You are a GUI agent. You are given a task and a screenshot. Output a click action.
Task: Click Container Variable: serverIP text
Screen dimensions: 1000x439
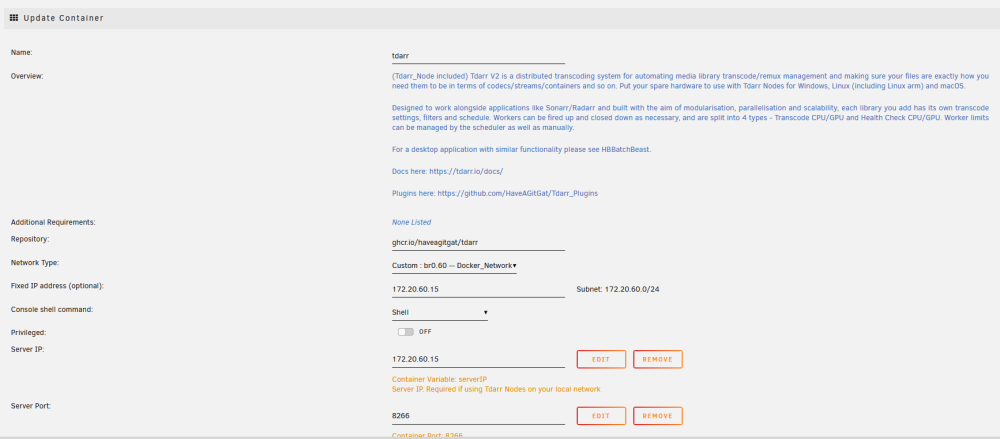coord(439,379)
